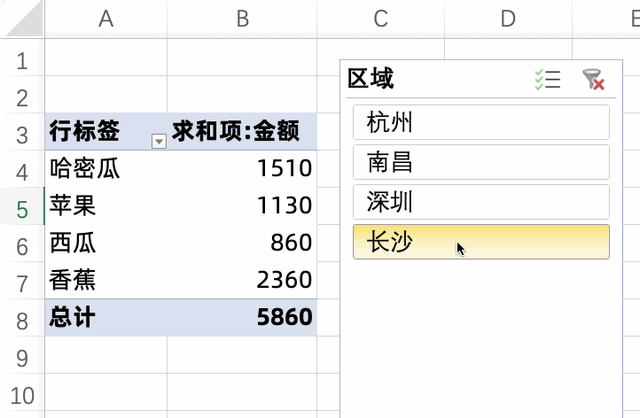Image resolution: width=640 pixels, height=418 pixels.
Task: Select 南昌 slicer item
Action: click(x=481, y=162)
